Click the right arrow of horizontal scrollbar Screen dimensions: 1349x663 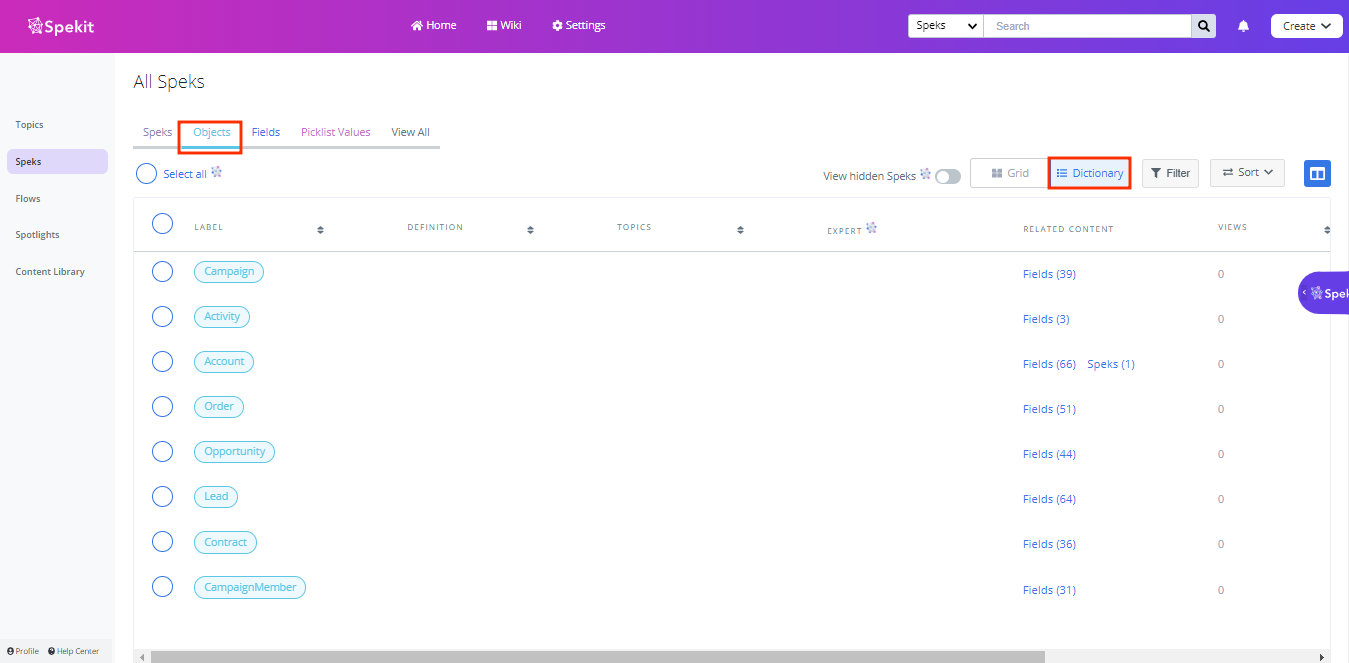click(1323, 657)
